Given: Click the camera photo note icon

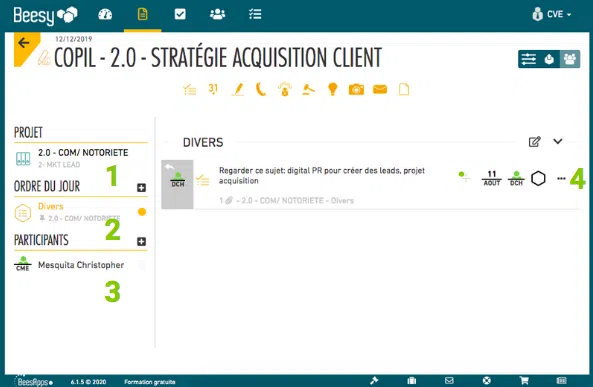Looking at the screenshot, I should (356, 90).
